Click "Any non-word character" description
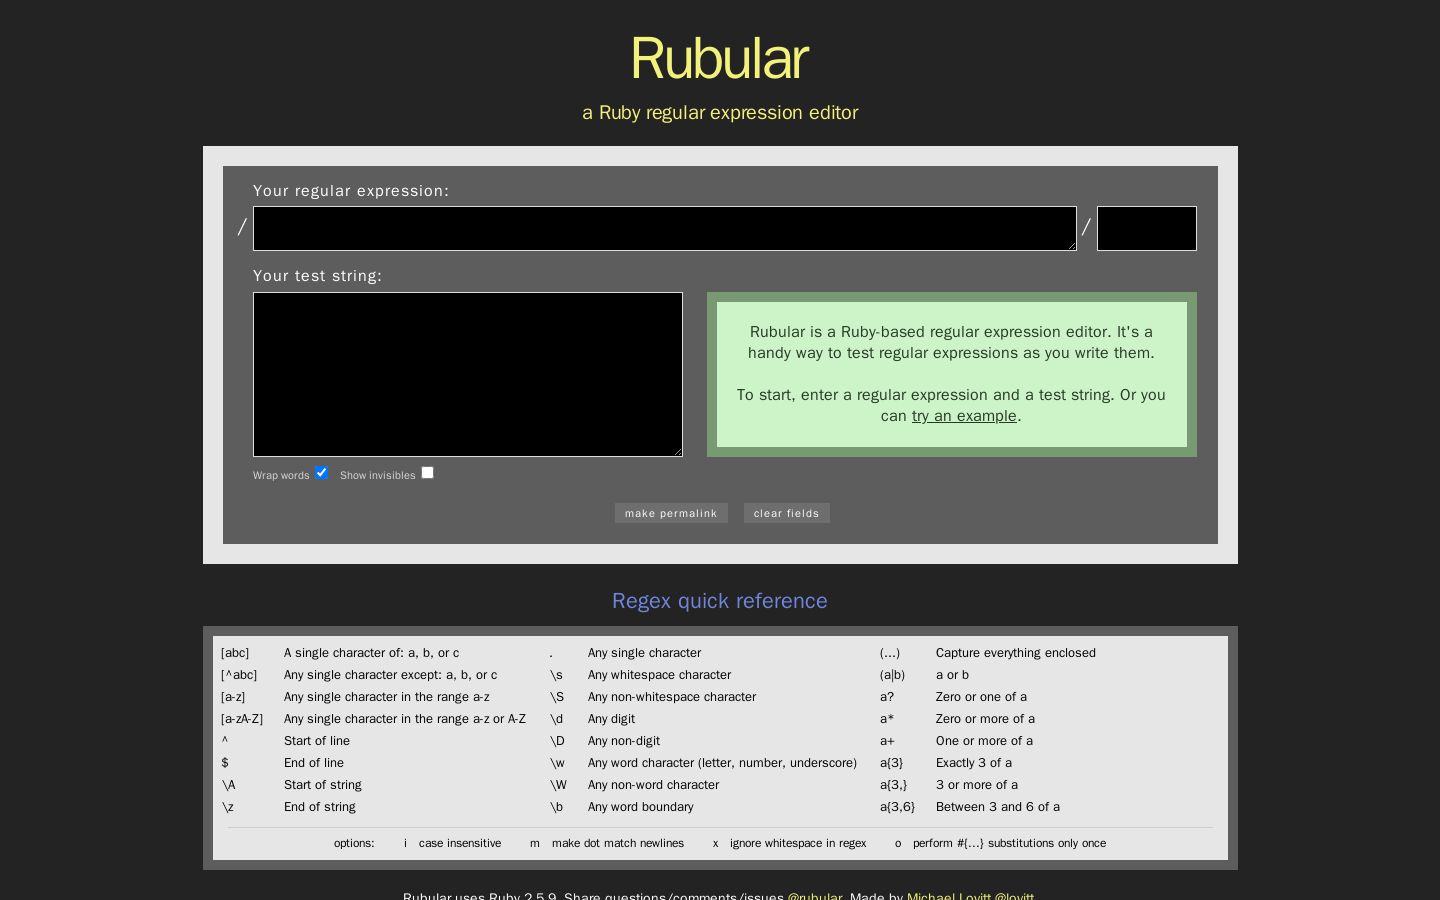 pyautogui.click(x=653, y=785)
